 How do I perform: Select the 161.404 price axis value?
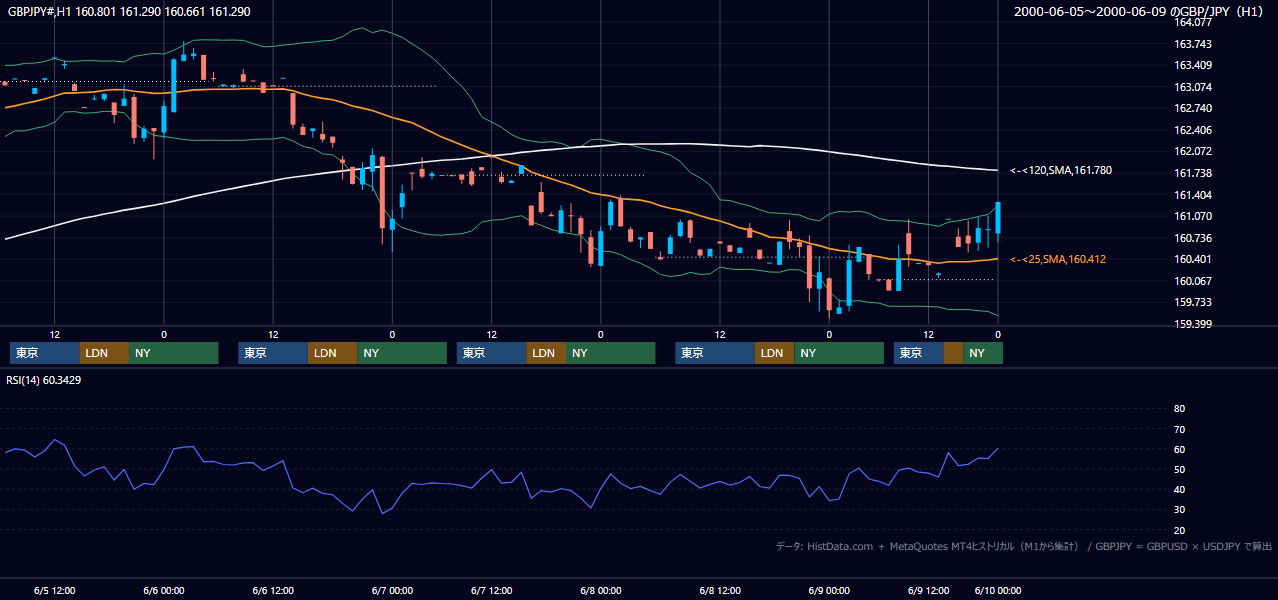(1192, 195)
